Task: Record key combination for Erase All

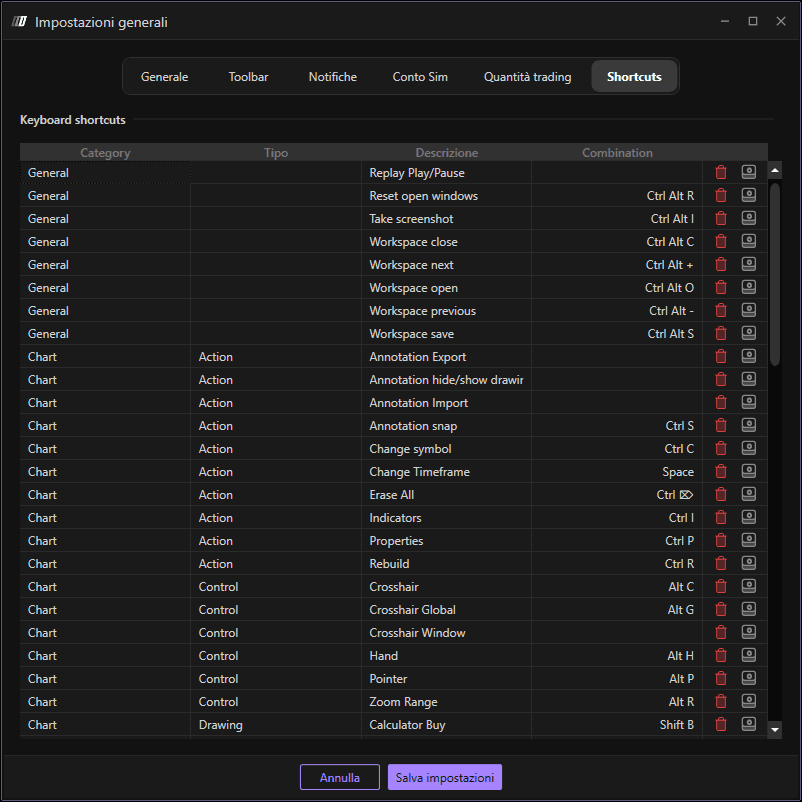Action: tap(748, 494)
